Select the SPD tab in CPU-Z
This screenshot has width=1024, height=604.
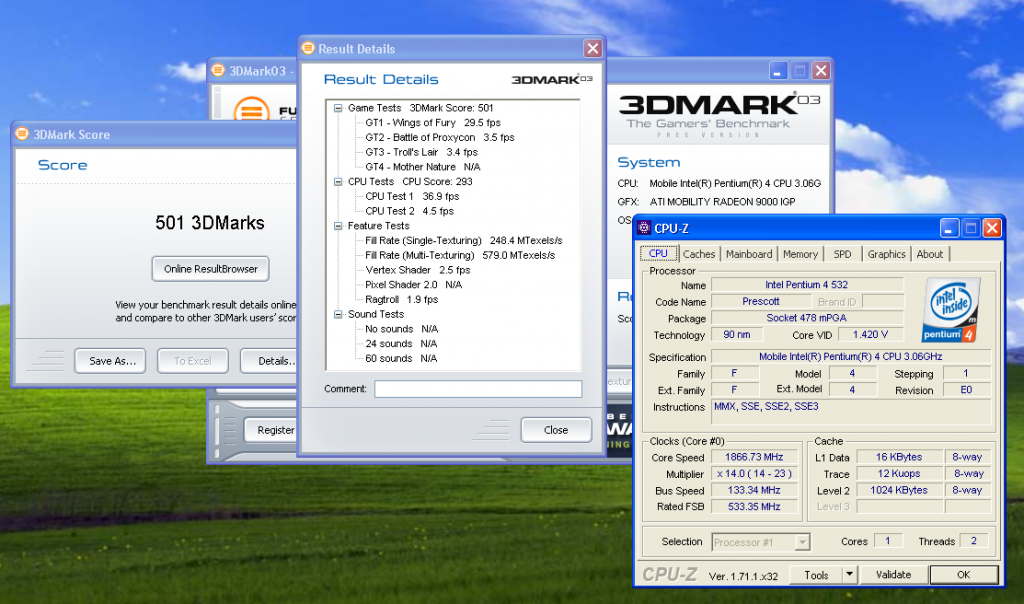(842, 254)
